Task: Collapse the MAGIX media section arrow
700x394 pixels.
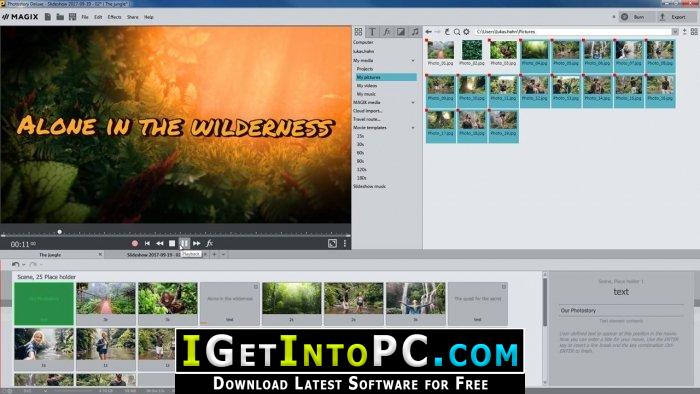Action: click(413, 103)
